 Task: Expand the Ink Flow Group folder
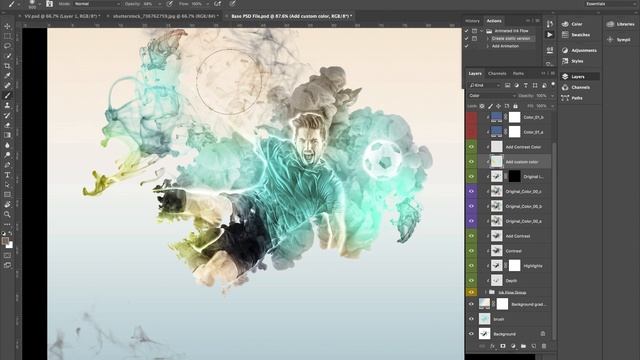click(485, 292)
